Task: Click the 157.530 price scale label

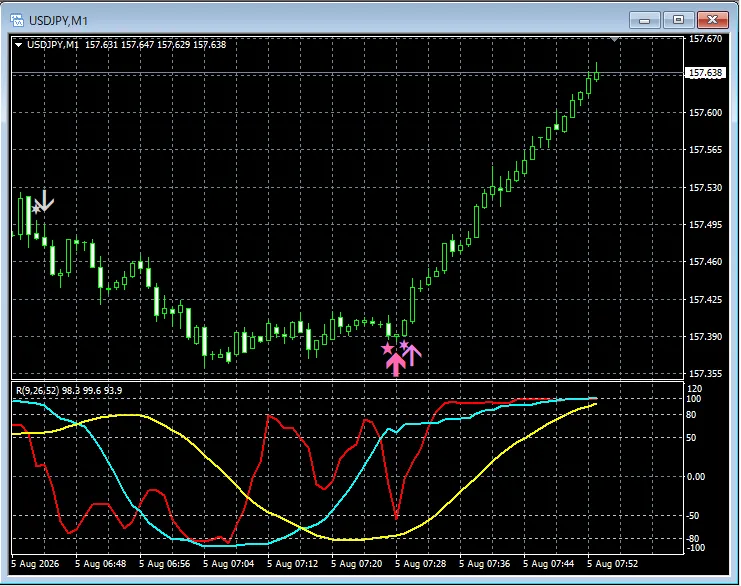Action: click(706, 188)
